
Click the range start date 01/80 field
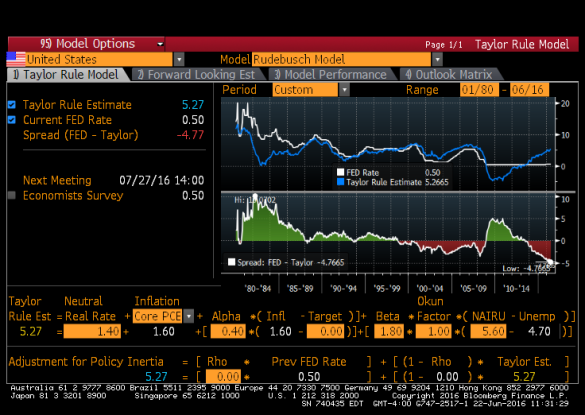tap(479, 90)
